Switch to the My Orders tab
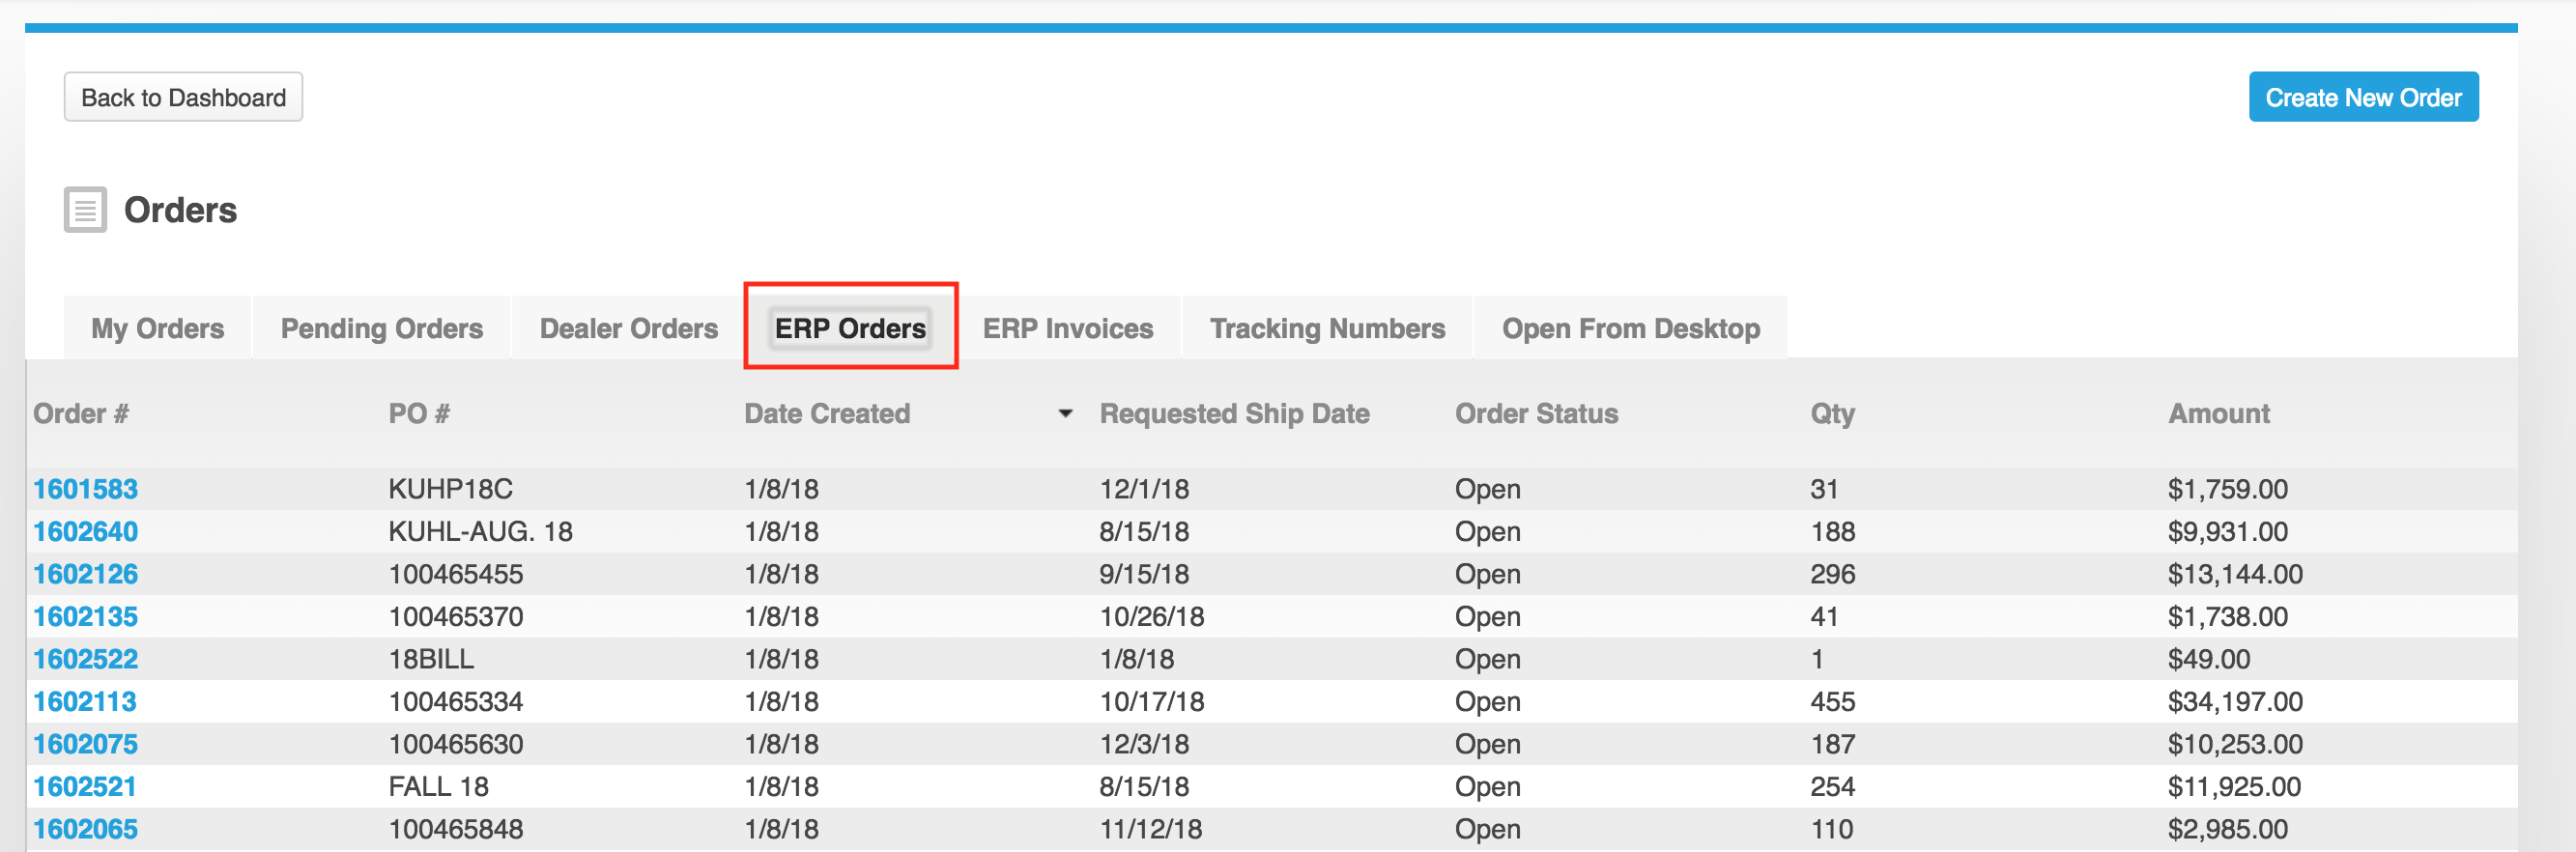This screenshot has height=852, width=2576. pos(157,329)
